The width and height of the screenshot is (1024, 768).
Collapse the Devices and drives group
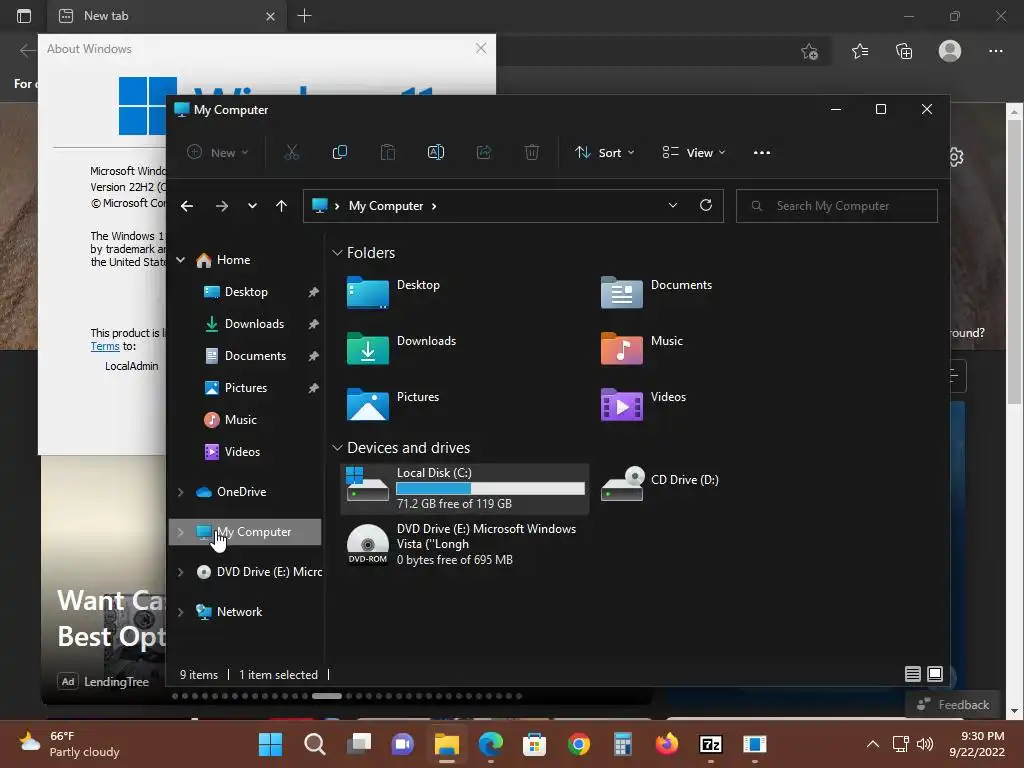(337, 447)
